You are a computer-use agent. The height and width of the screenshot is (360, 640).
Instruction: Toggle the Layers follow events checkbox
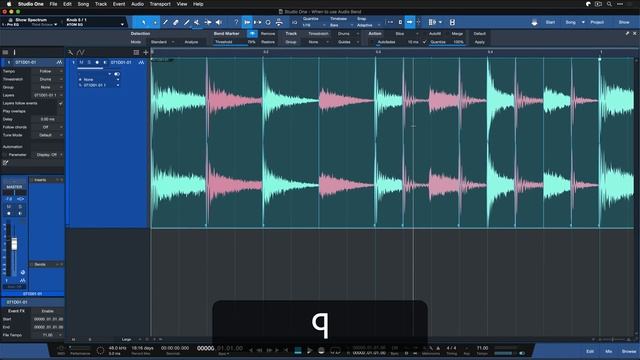[x=61, y=103]
